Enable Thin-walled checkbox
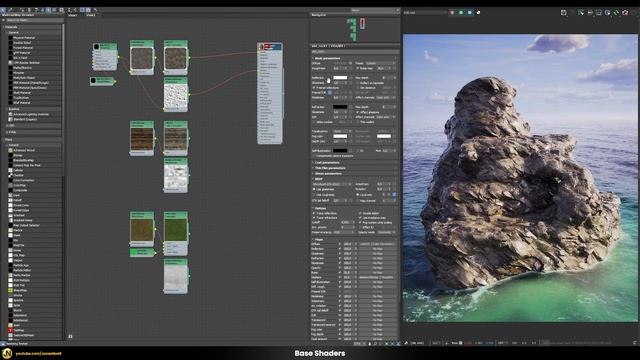The height and width of the screenshot is (360, 640). 358,122
